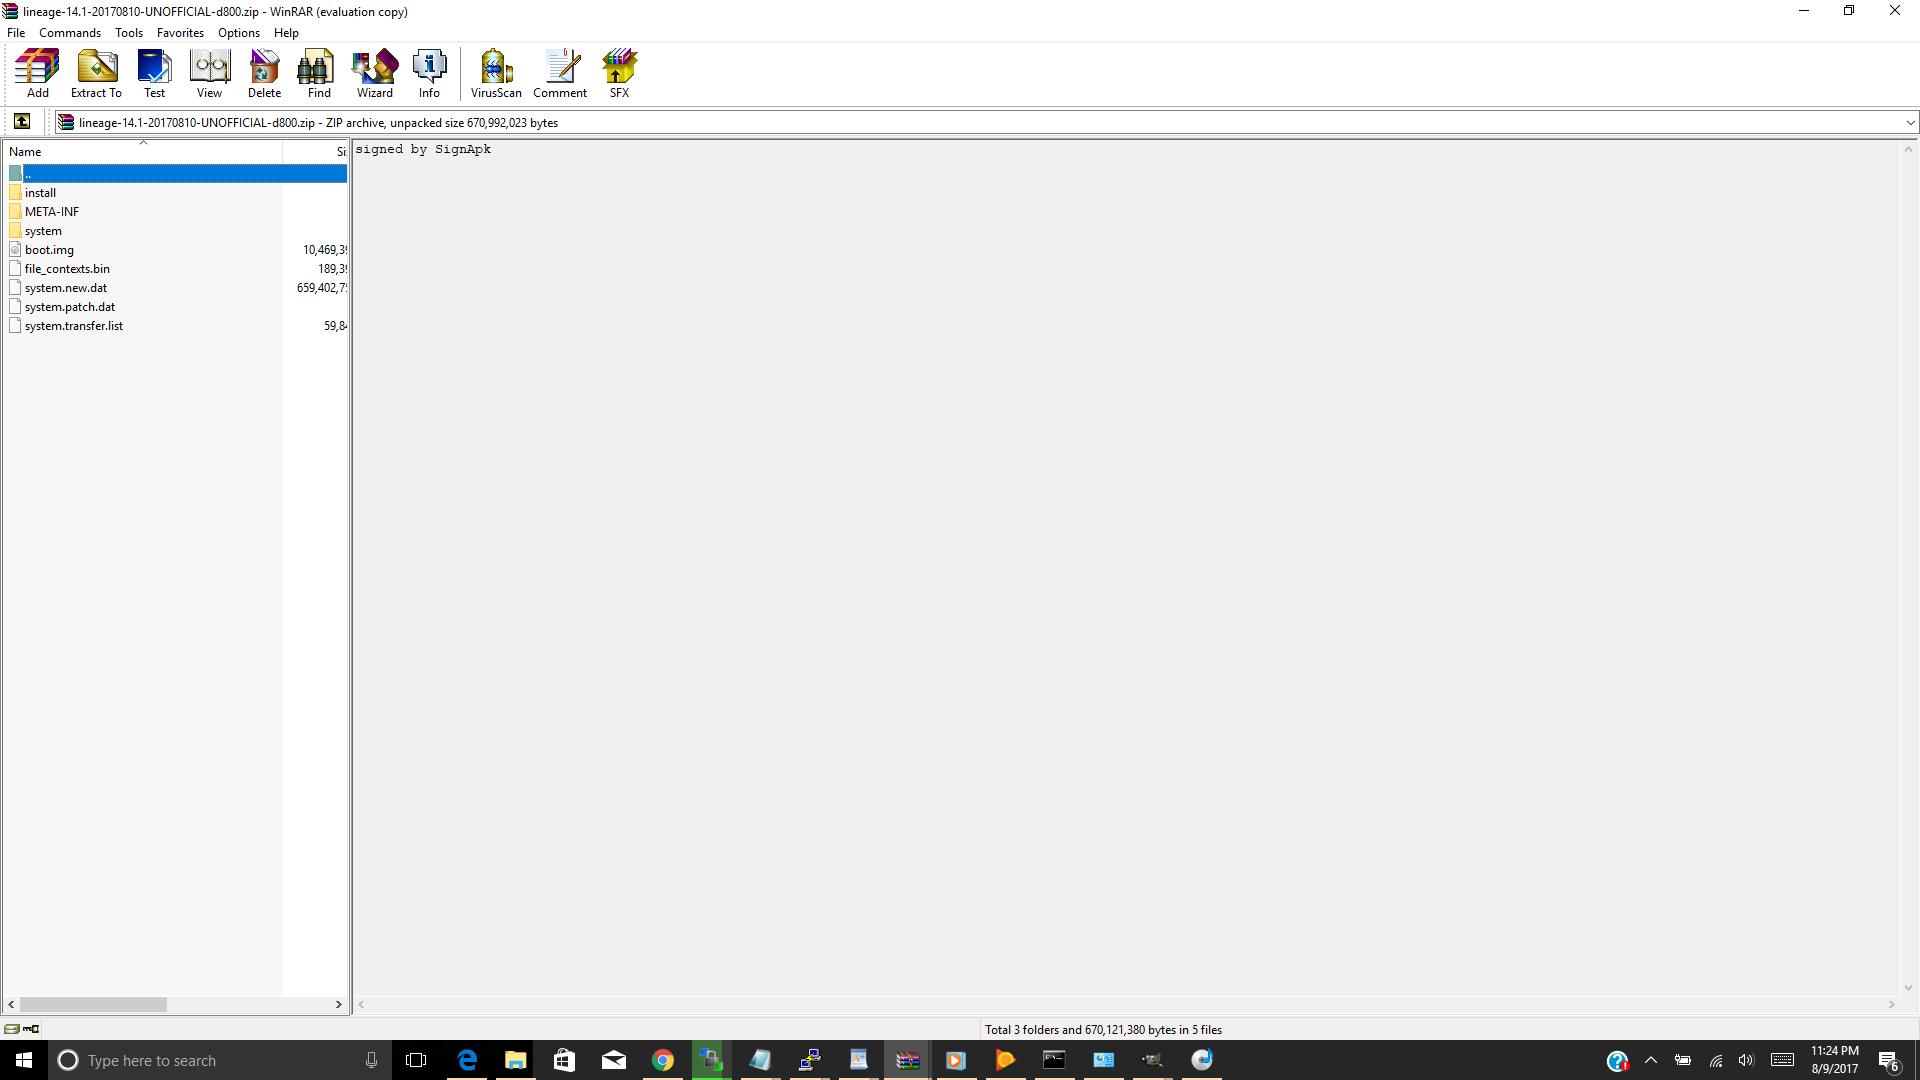Go up one folder level
1920x1080 pixels.
point(22,122)
